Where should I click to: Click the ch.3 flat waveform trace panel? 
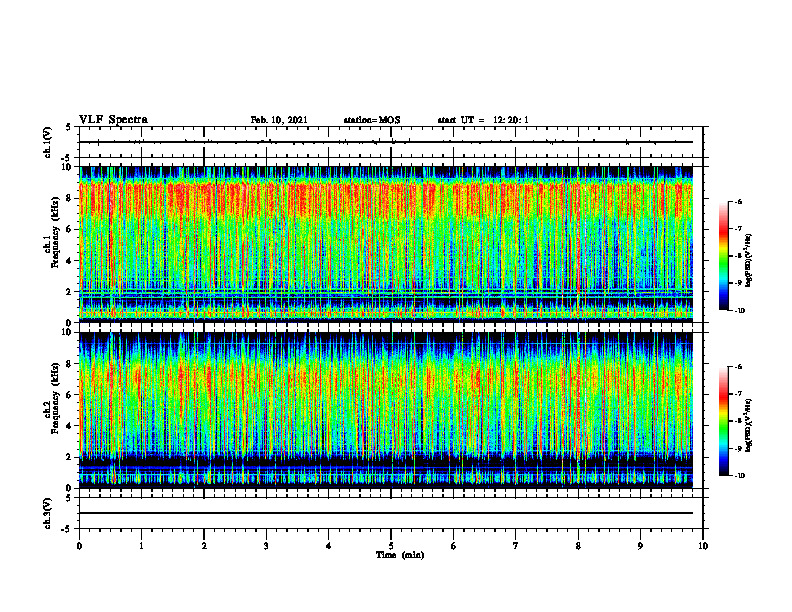(391, 513)
